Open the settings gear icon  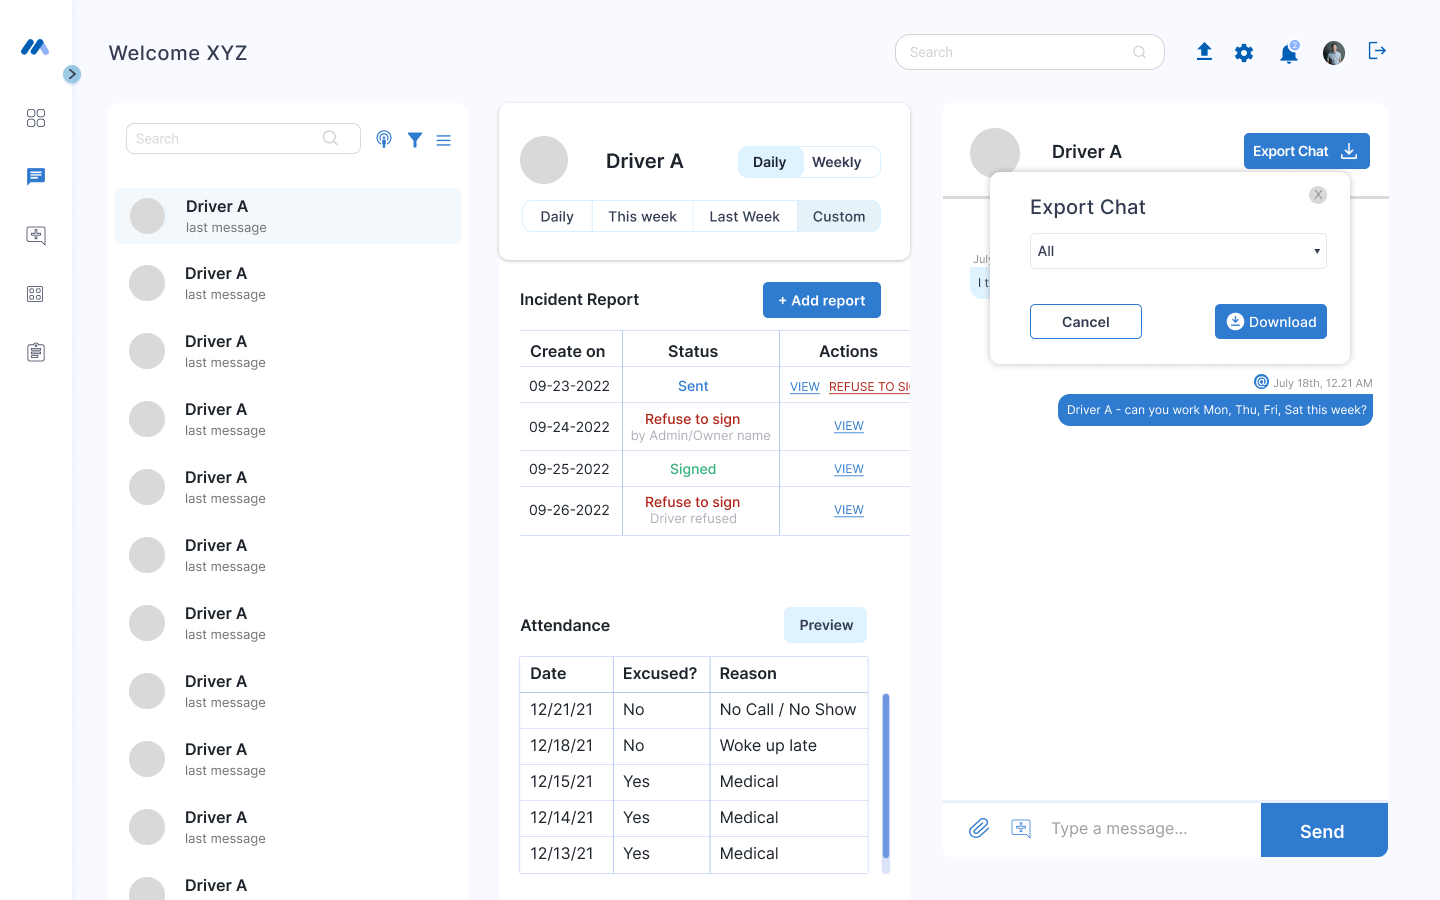coord(1244,53)
